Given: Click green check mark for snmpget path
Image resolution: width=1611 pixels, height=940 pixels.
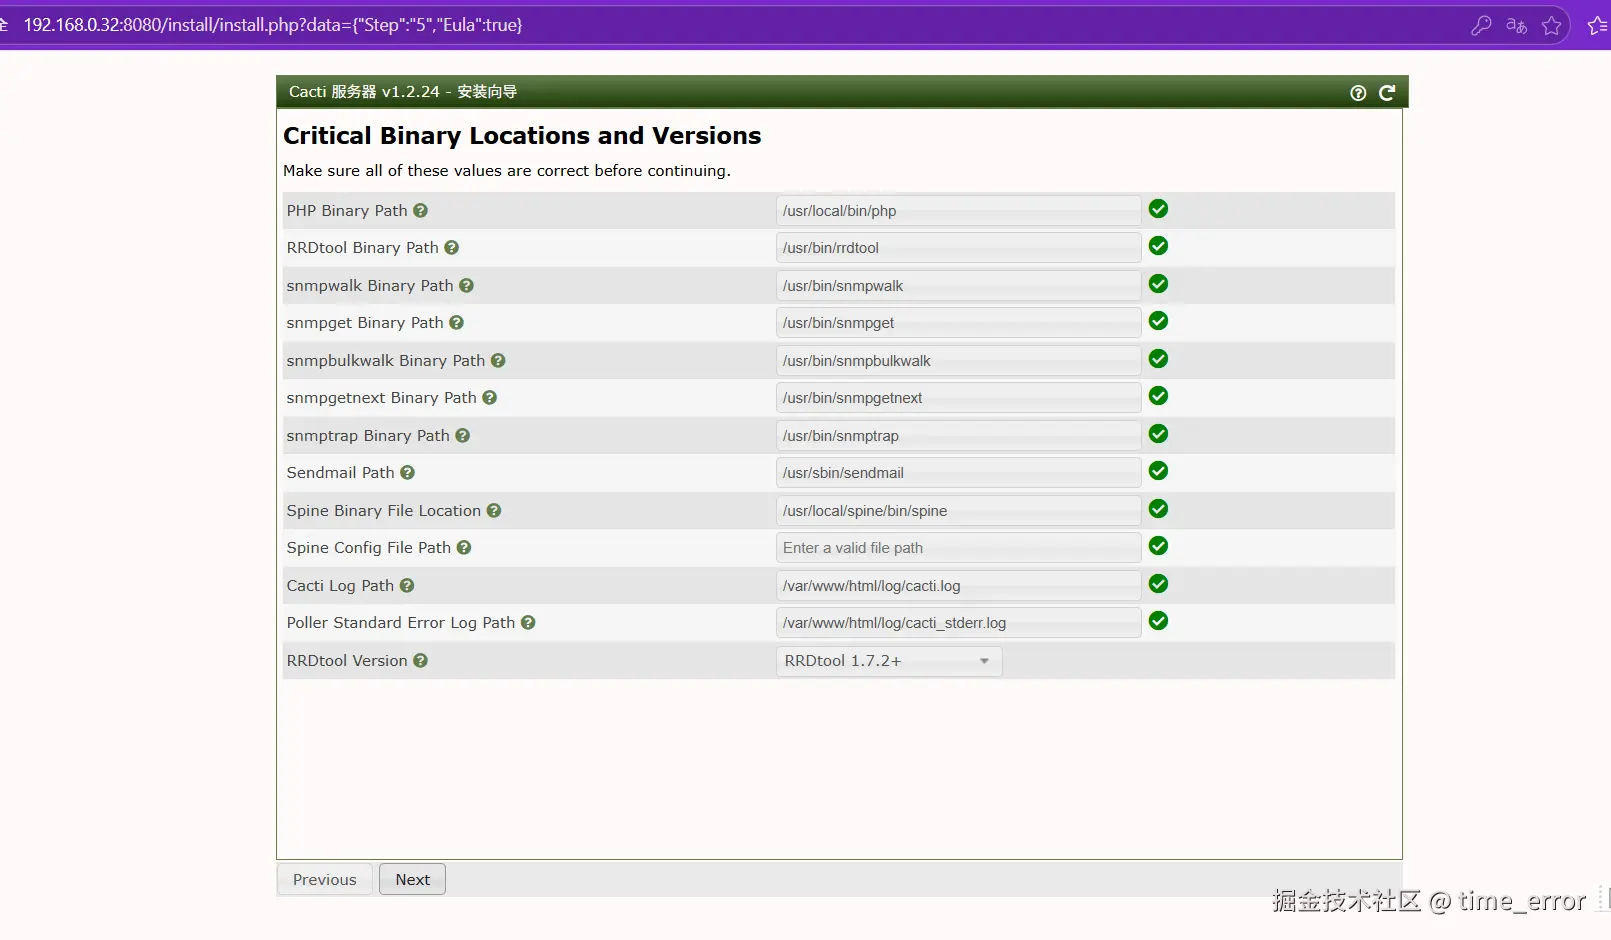Looking at the screenshot, I should 1158,321.
